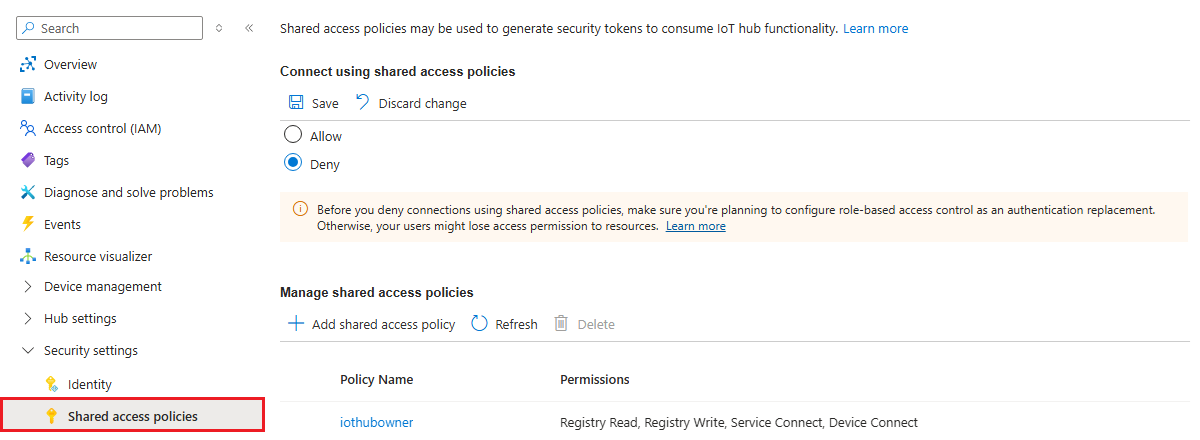Open Tags via its purple tag icon

[x=28, y=161]
